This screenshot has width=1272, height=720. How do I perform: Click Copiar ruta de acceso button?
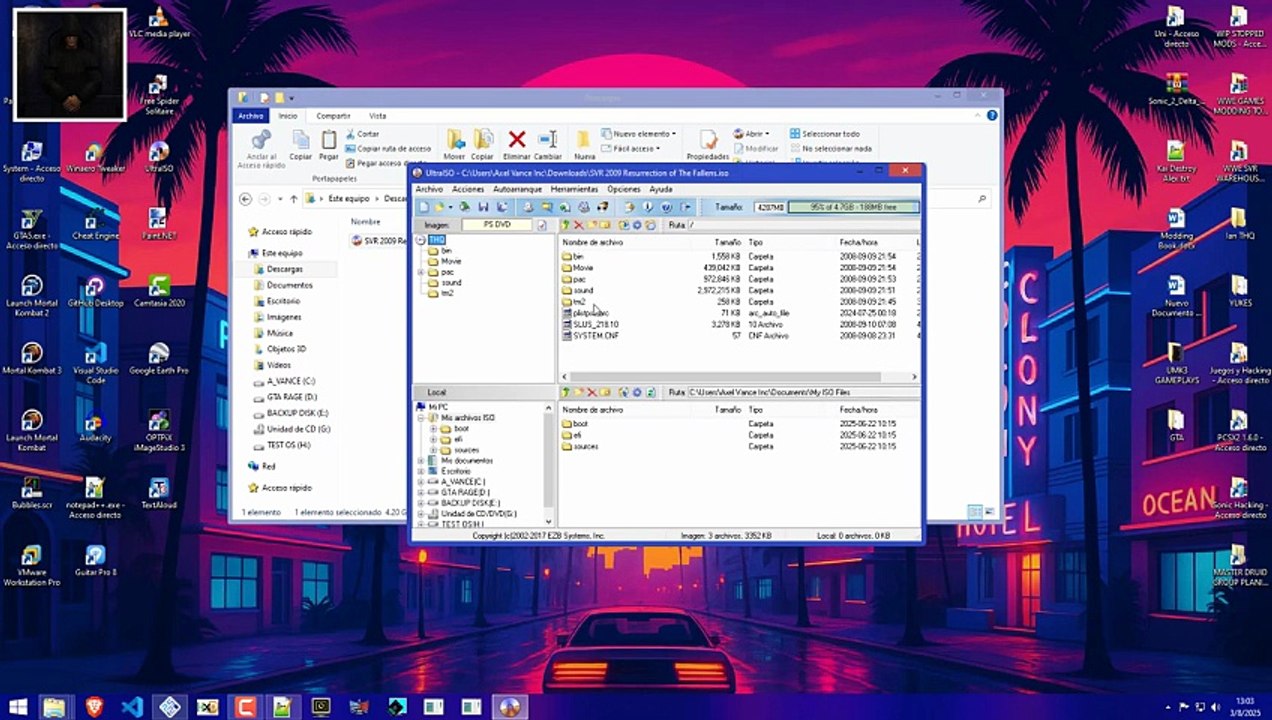pyautogui.click(x=394, y=148)
